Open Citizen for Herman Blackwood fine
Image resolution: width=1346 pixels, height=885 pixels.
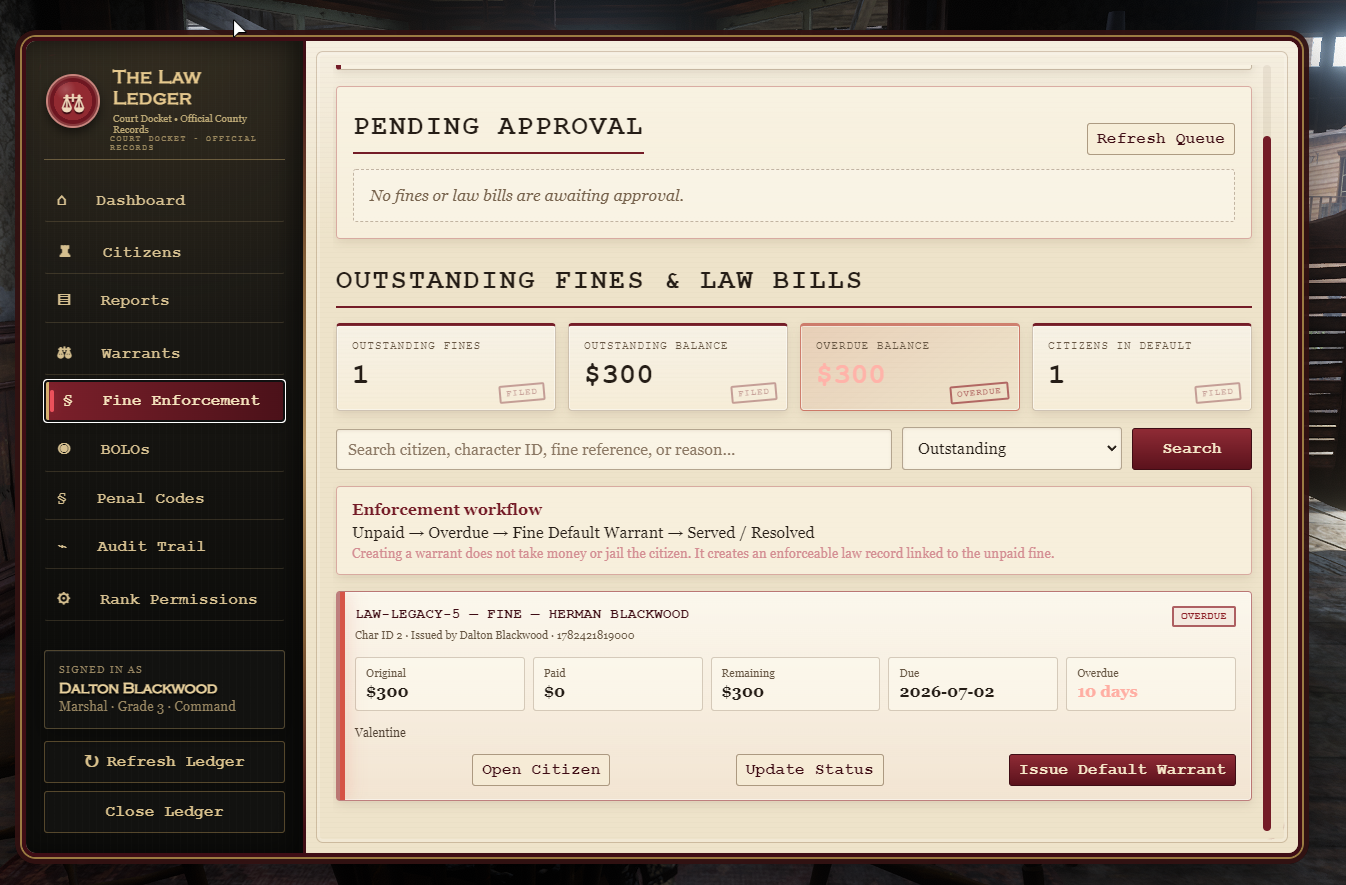click(541, 770)
